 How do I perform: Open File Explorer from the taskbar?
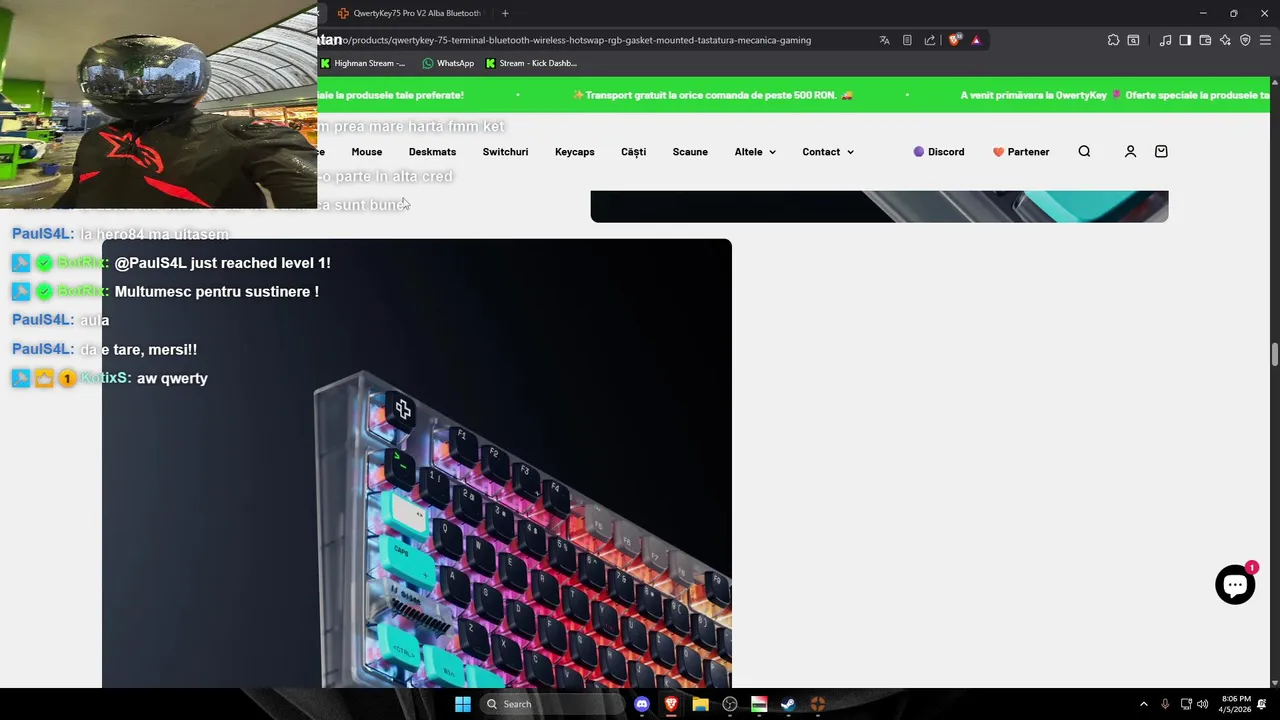(x=700, y=704)
